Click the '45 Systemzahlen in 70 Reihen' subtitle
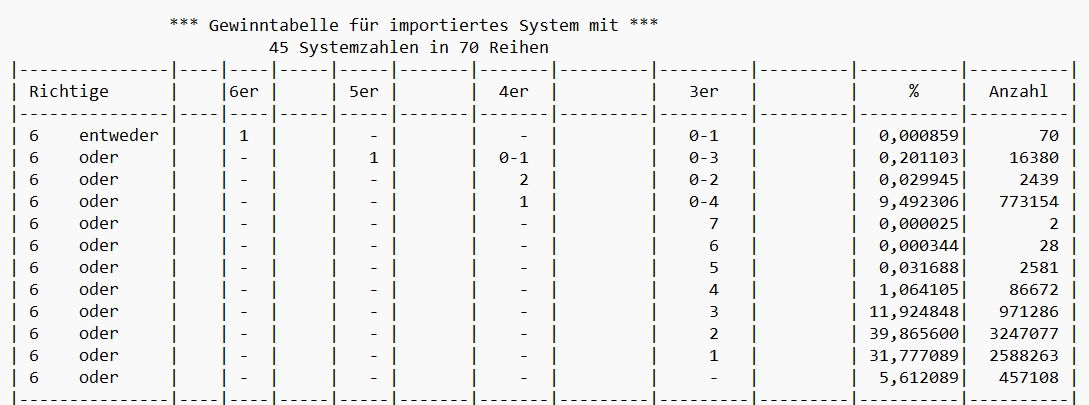 [x=408, y=47]
